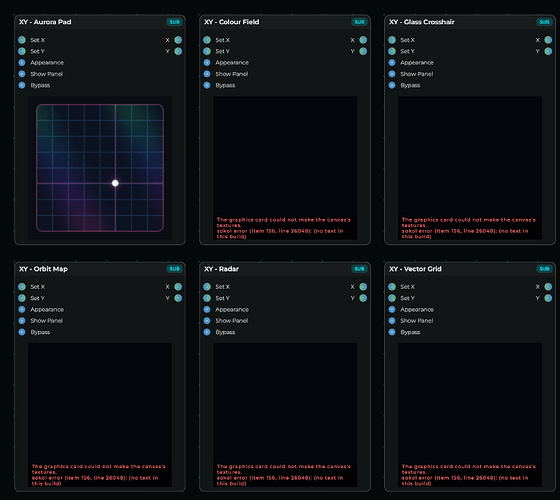Click the Bypass port on XY - Orbit Map
The height and width of the screenshot is (500, 560).
pos(22,332)
